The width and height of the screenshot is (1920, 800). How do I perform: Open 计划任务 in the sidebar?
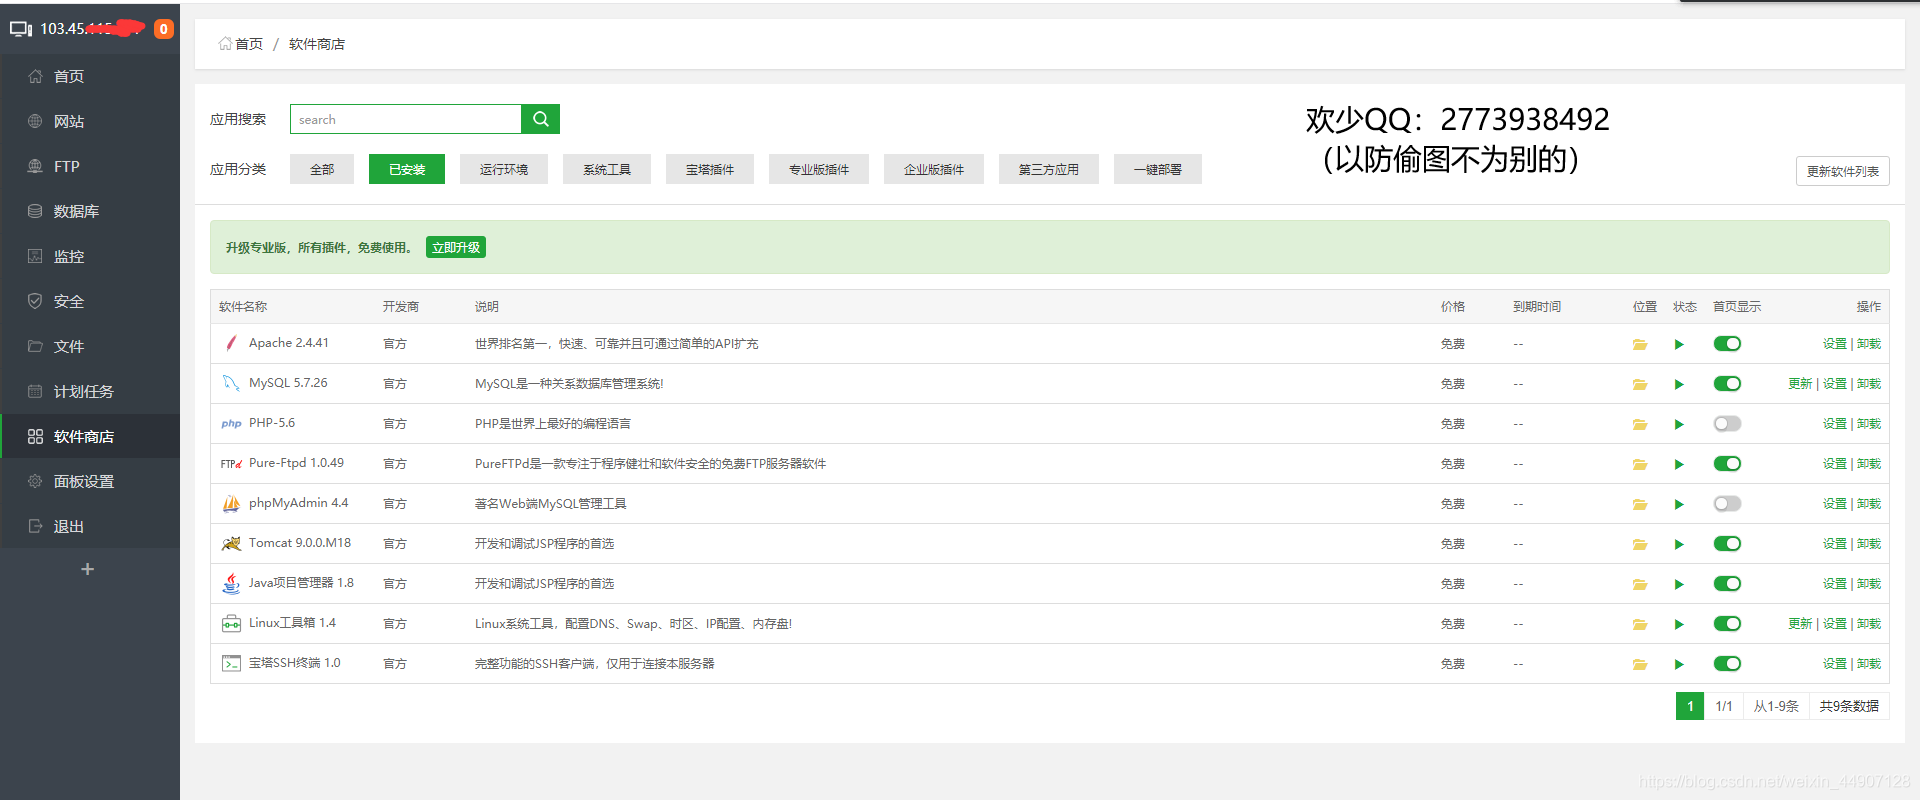(x=90, y=391)
